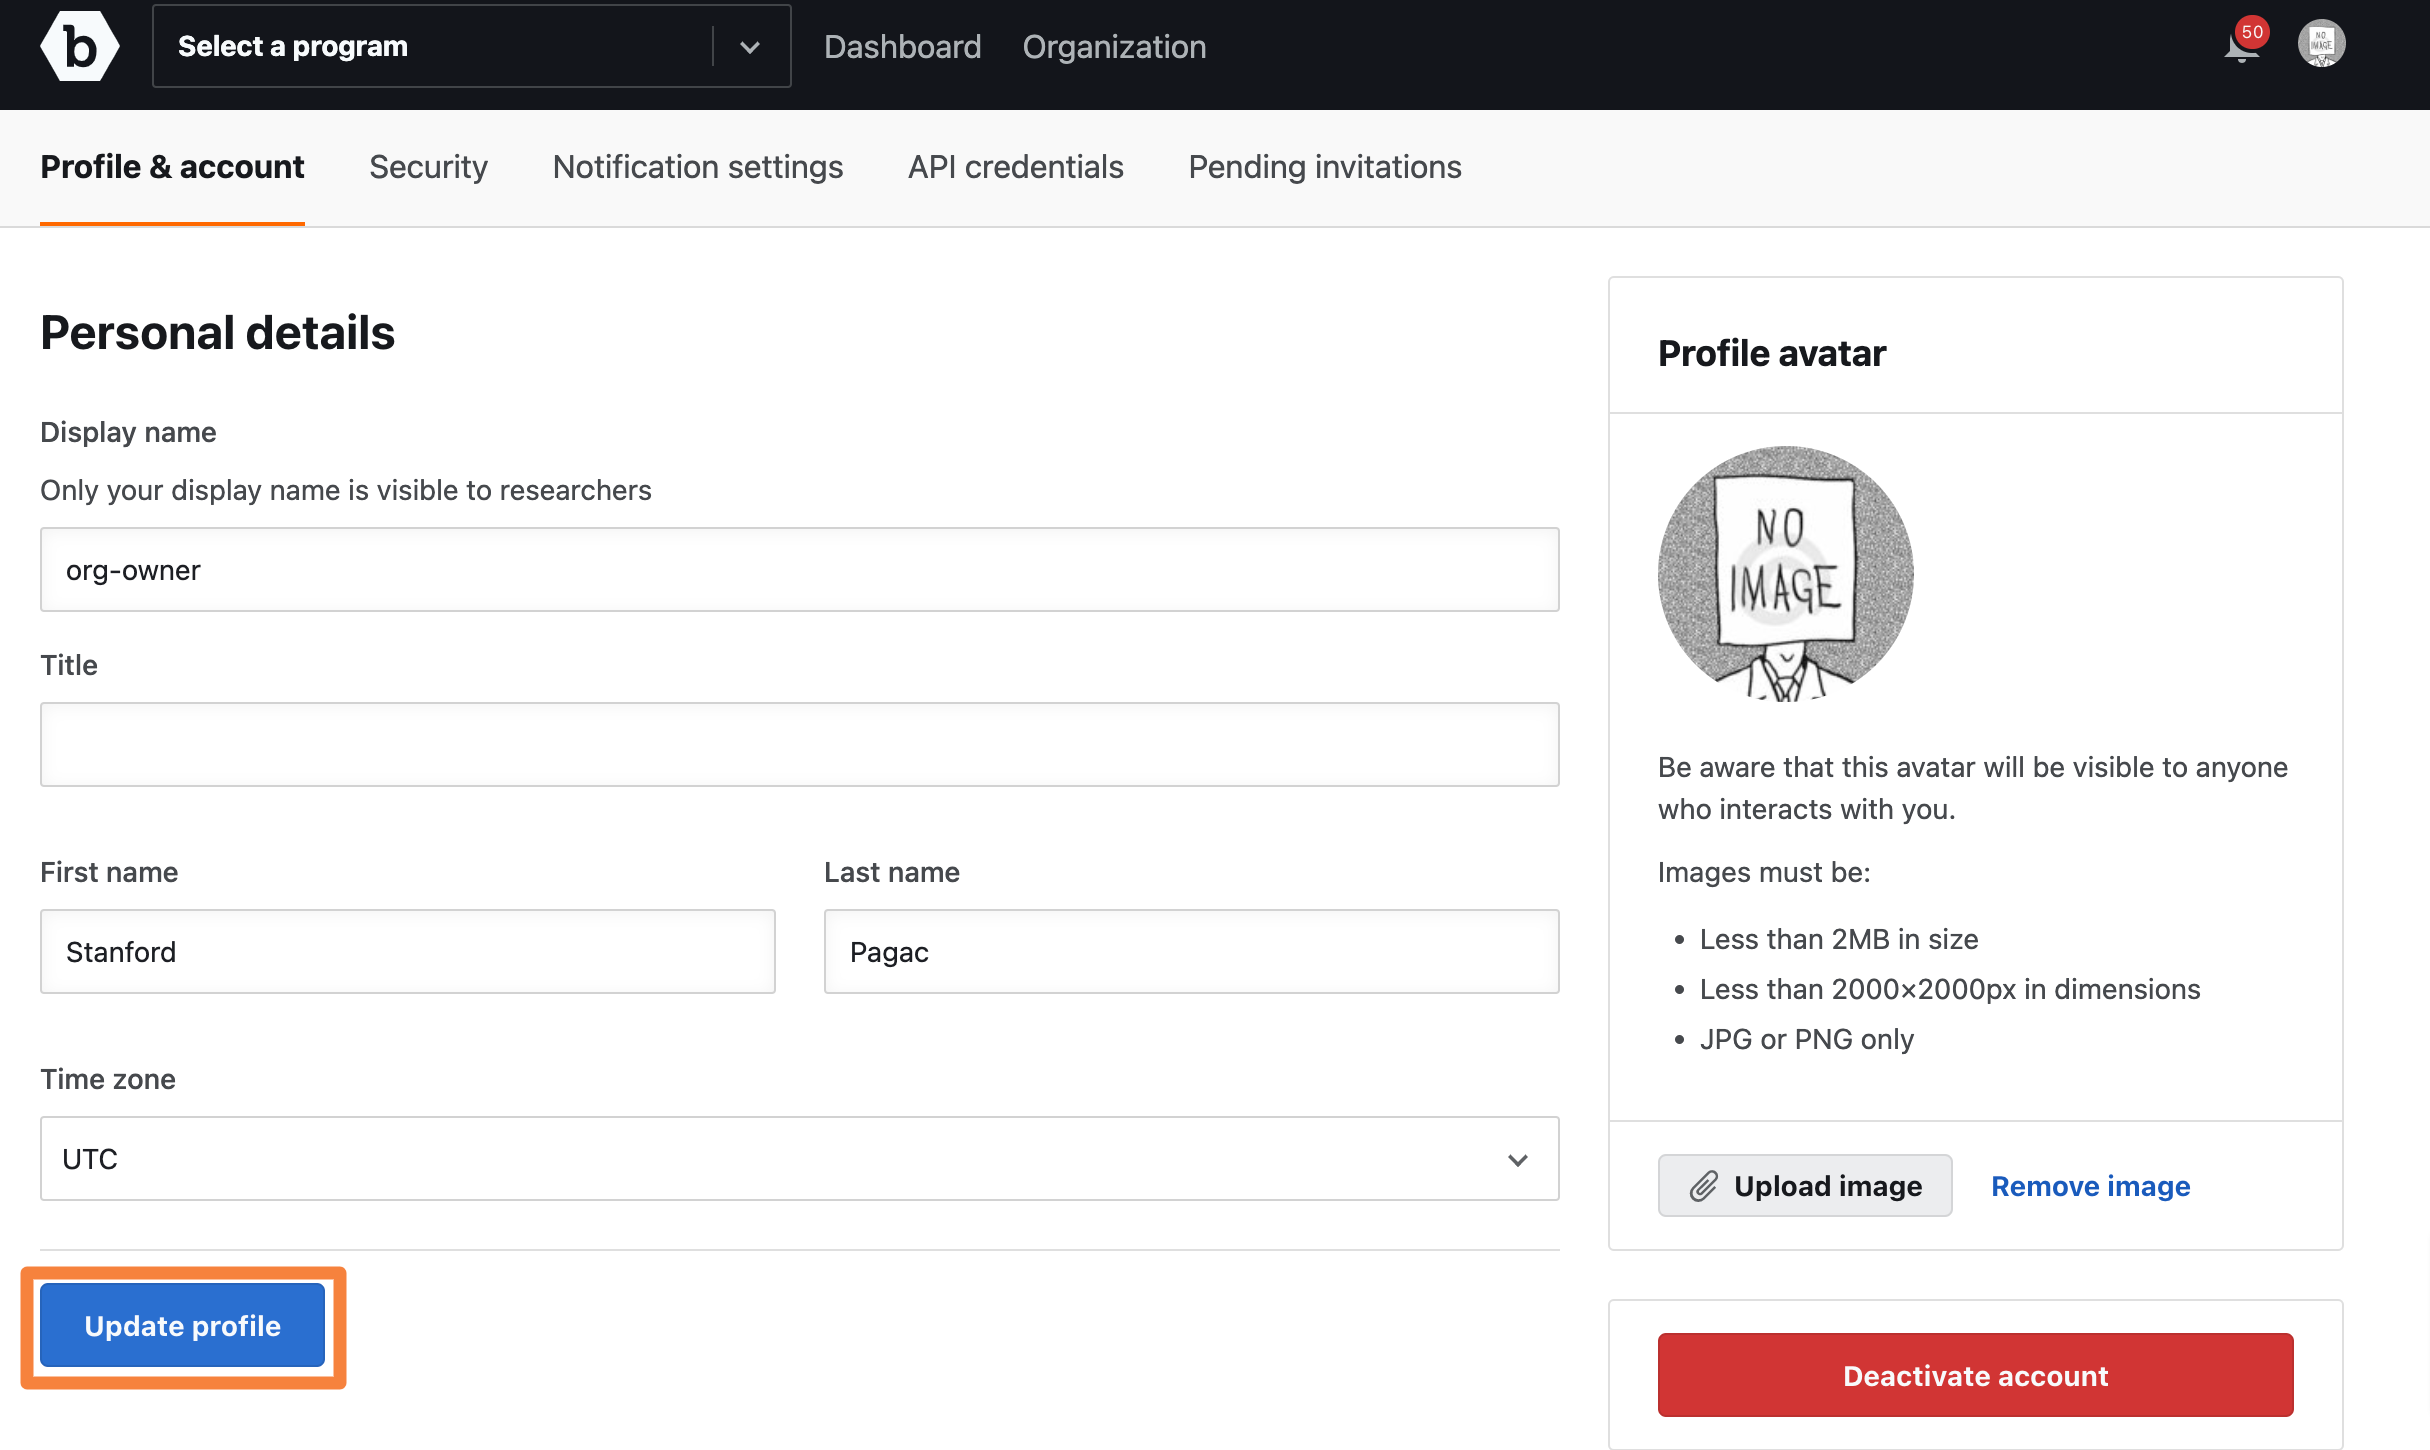Switch to the Security tab
Viewport: 2430px width, 1450px height.
coord(430,166)
